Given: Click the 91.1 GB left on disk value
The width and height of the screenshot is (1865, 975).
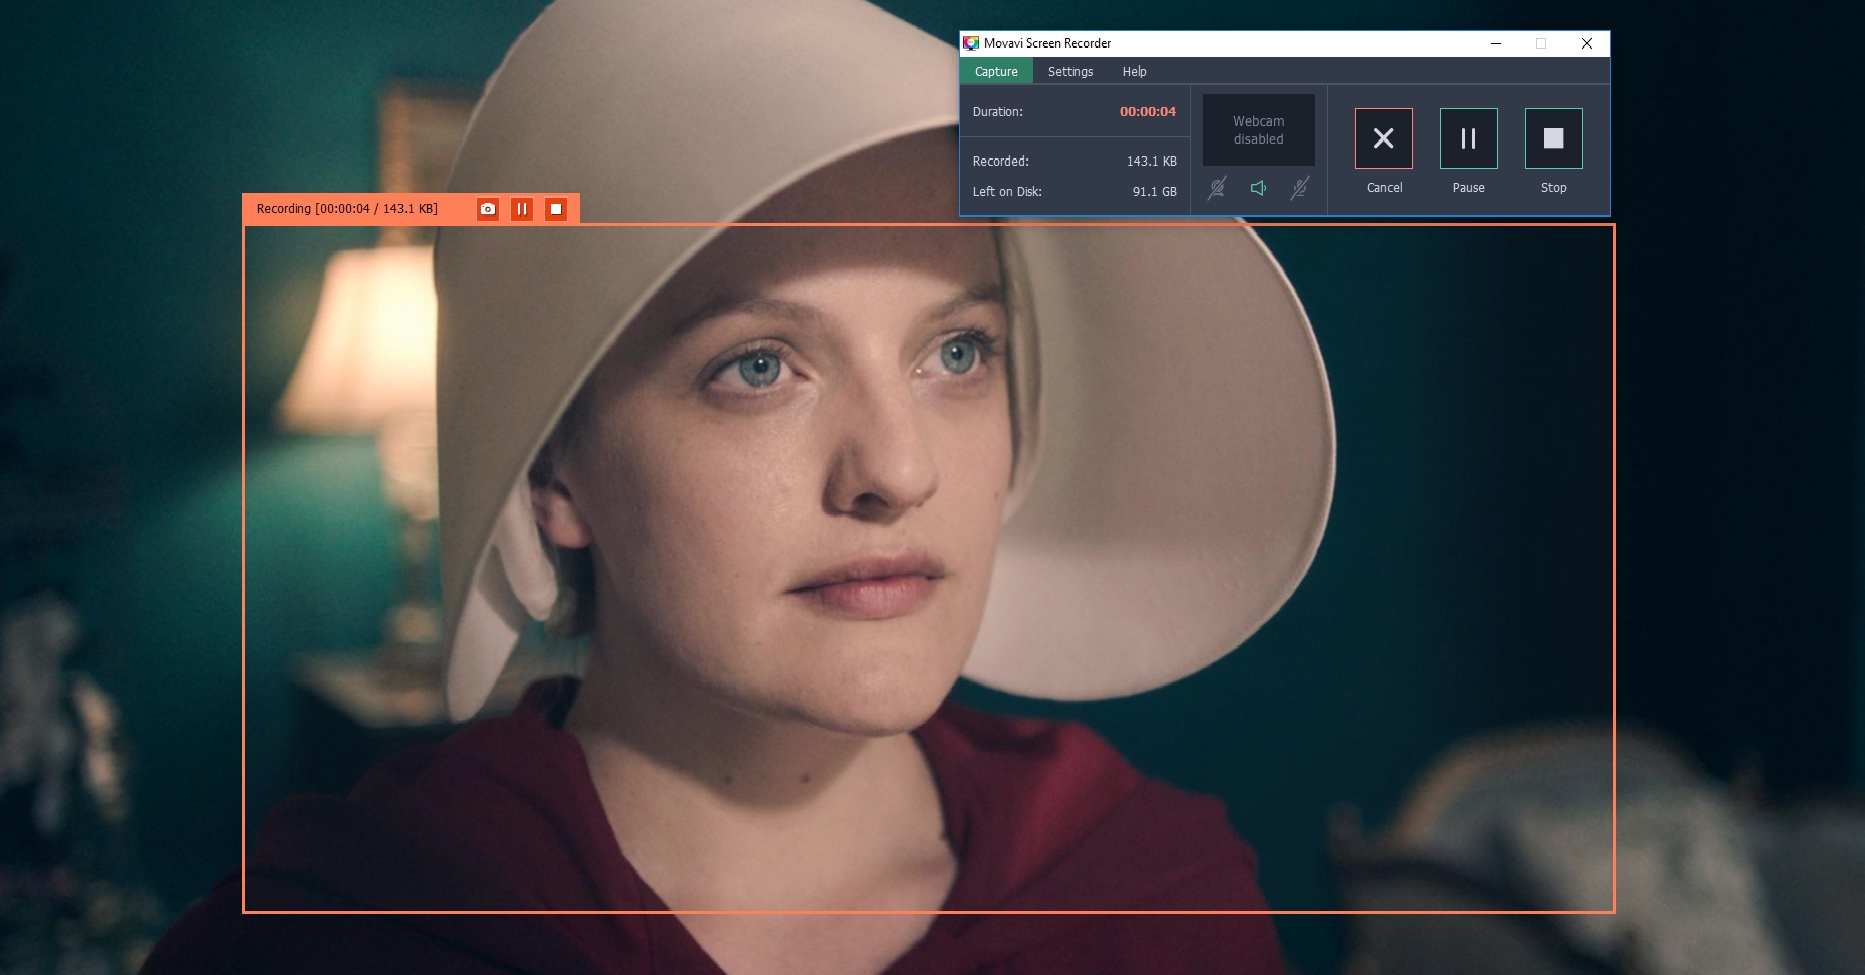Looking at the screenshot, I should pyautogui.click(x=1154, y=191).
